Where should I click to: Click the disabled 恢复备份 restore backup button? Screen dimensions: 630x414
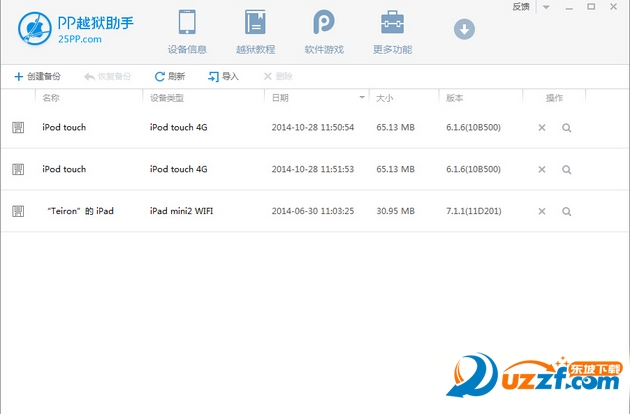(107, 76)
